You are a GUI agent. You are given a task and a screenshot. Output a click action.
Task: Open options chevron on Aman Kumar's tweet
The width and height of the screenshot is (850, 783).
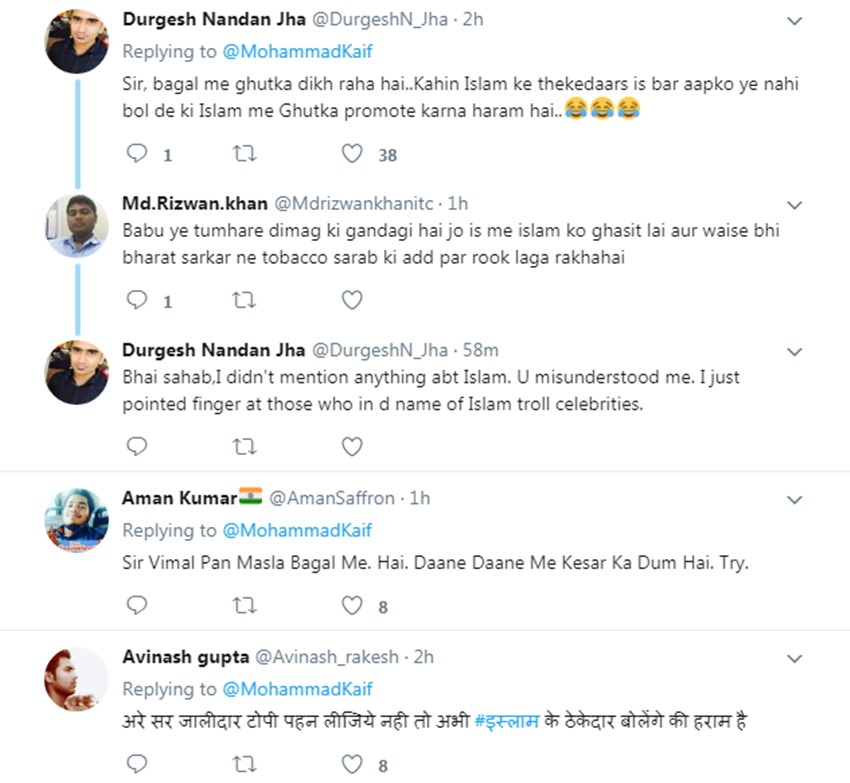click(794, 498)
